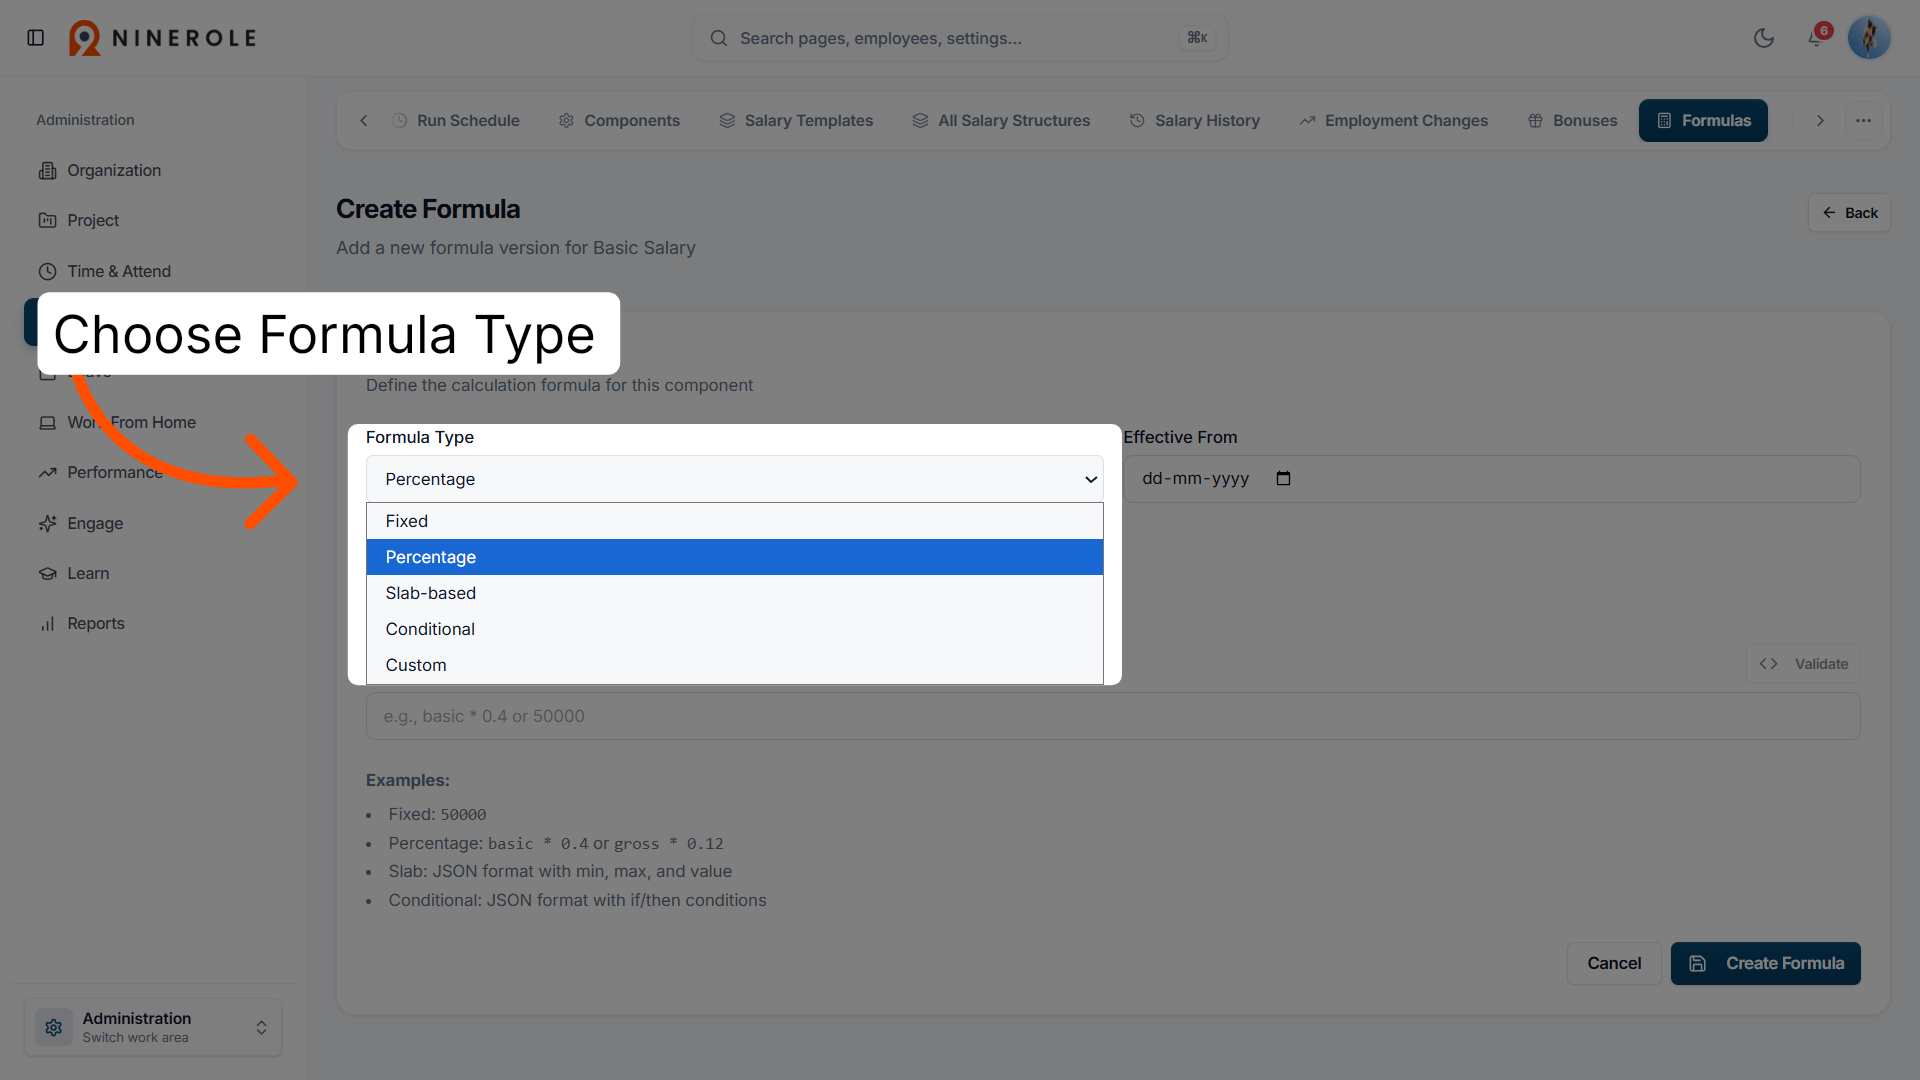
Task: Click the more options ellipsis button
Action: pyautogui.click(x=1864, y=120)
